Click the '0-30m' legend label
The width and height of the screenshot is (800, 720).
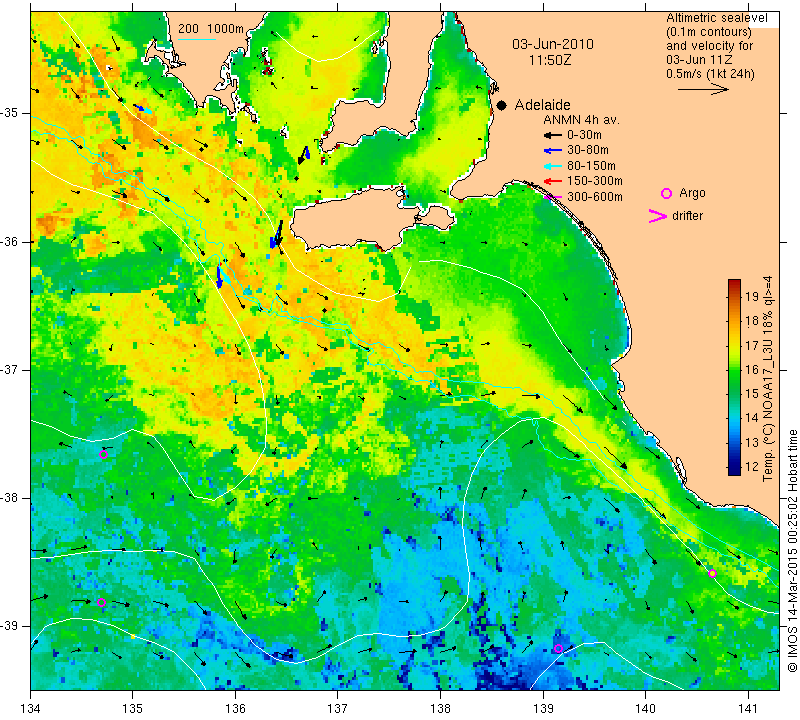coord(584,135)
